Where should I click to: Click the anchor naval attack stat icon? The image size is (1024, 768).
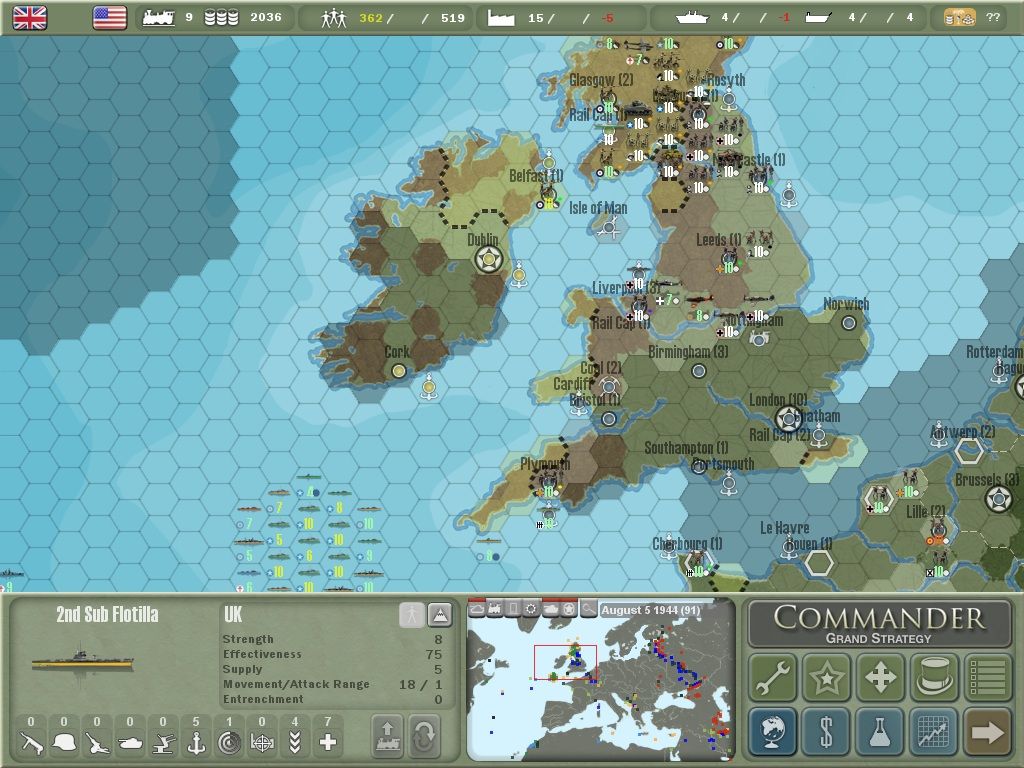click(196, 742)
